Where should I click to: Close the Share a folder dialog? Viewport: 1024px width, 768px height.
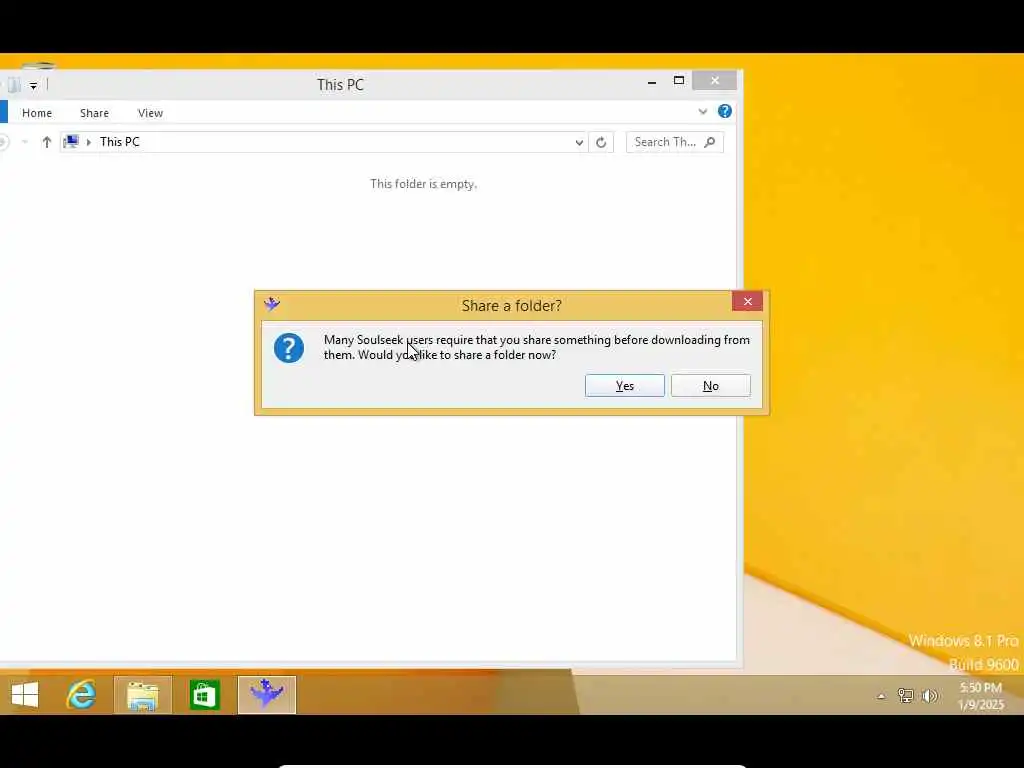(748, 301)
